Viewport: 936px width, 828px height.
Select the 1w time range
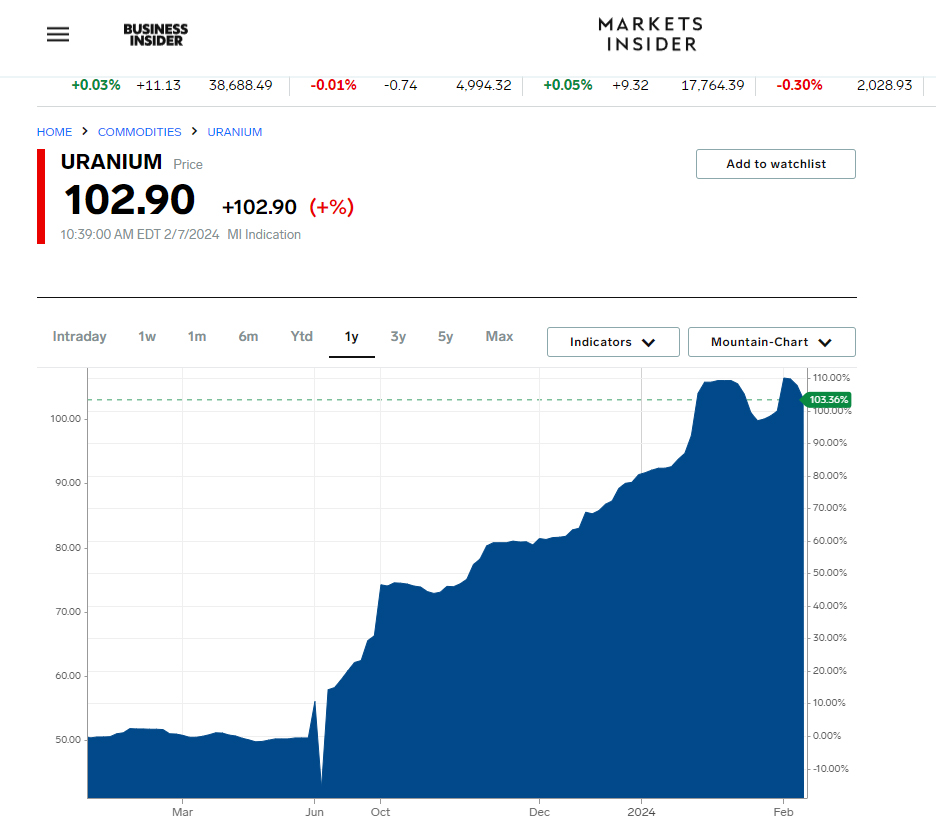tap(146, 336)
